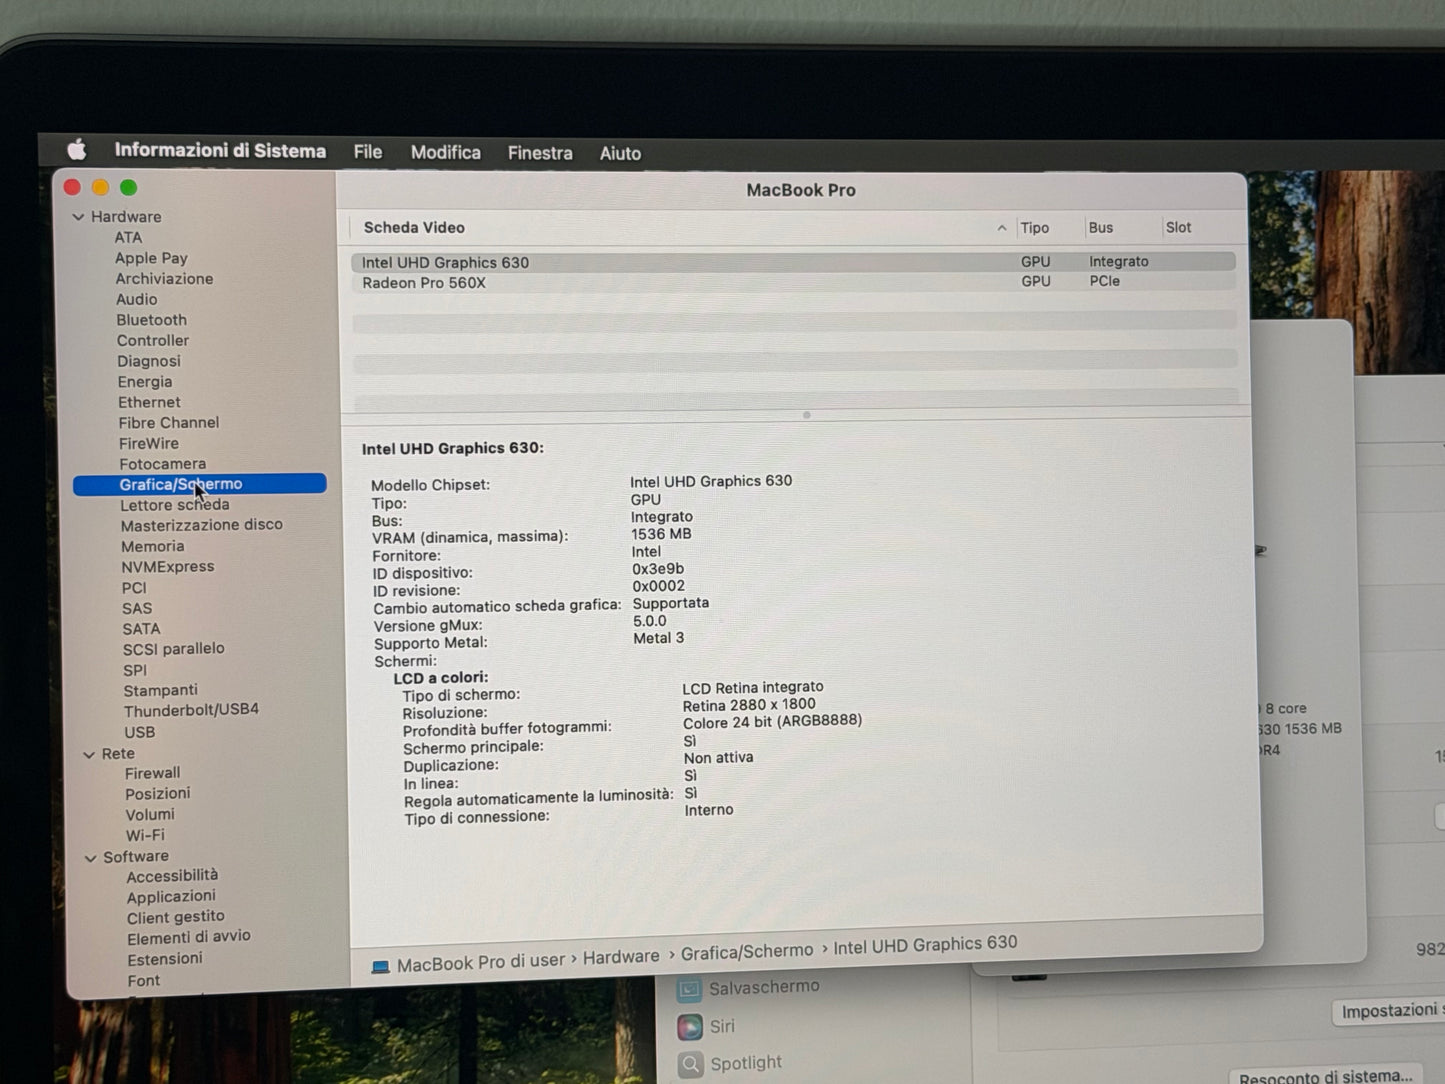The width and height of the screenshot is (1445, 1084).
Task: Select SAS in the sidebar
Action: [137, 609]
